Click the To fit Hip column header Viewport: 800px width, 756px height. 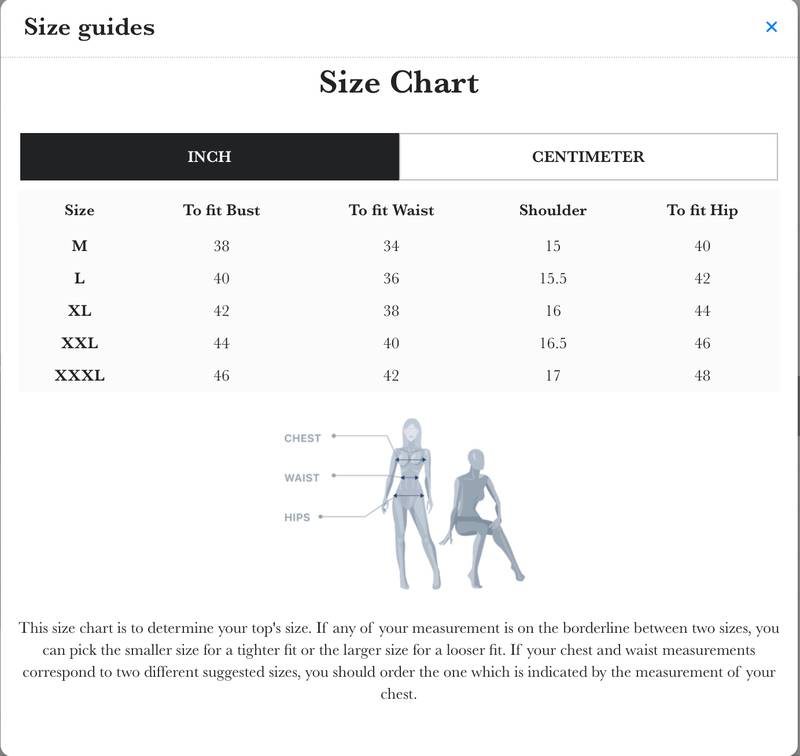pyautogui.click(x=702, y=211)
